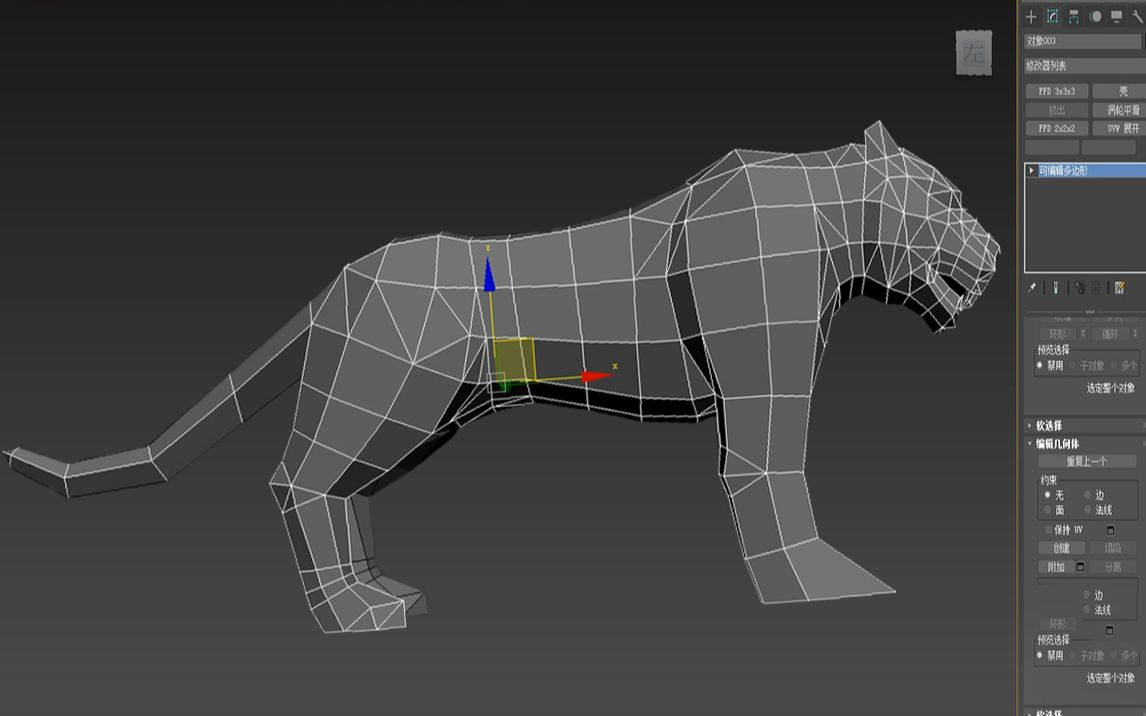The image size is (1146, 716).
Task: Apply the 涡轮平滑 modifier button
Action: coord(1120,110)
